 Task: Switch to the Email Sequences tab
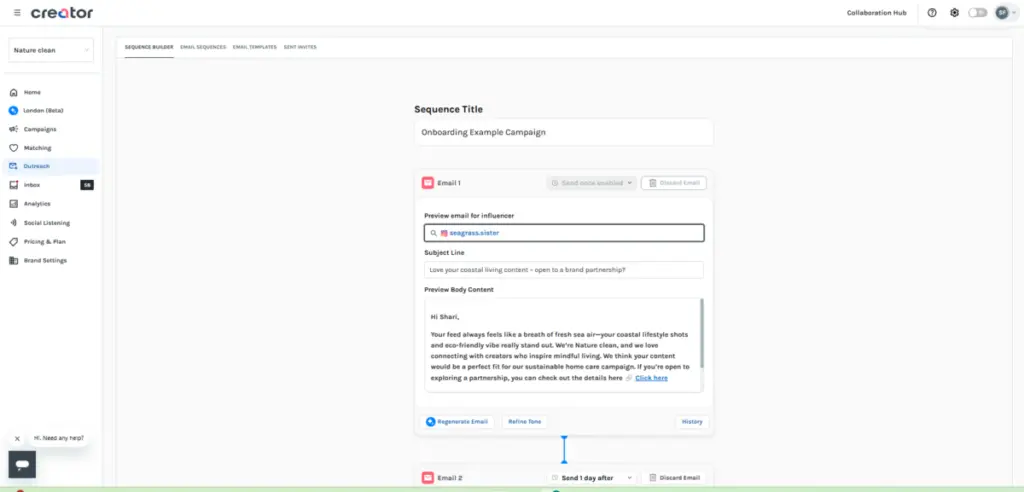[x=201, y=47]
